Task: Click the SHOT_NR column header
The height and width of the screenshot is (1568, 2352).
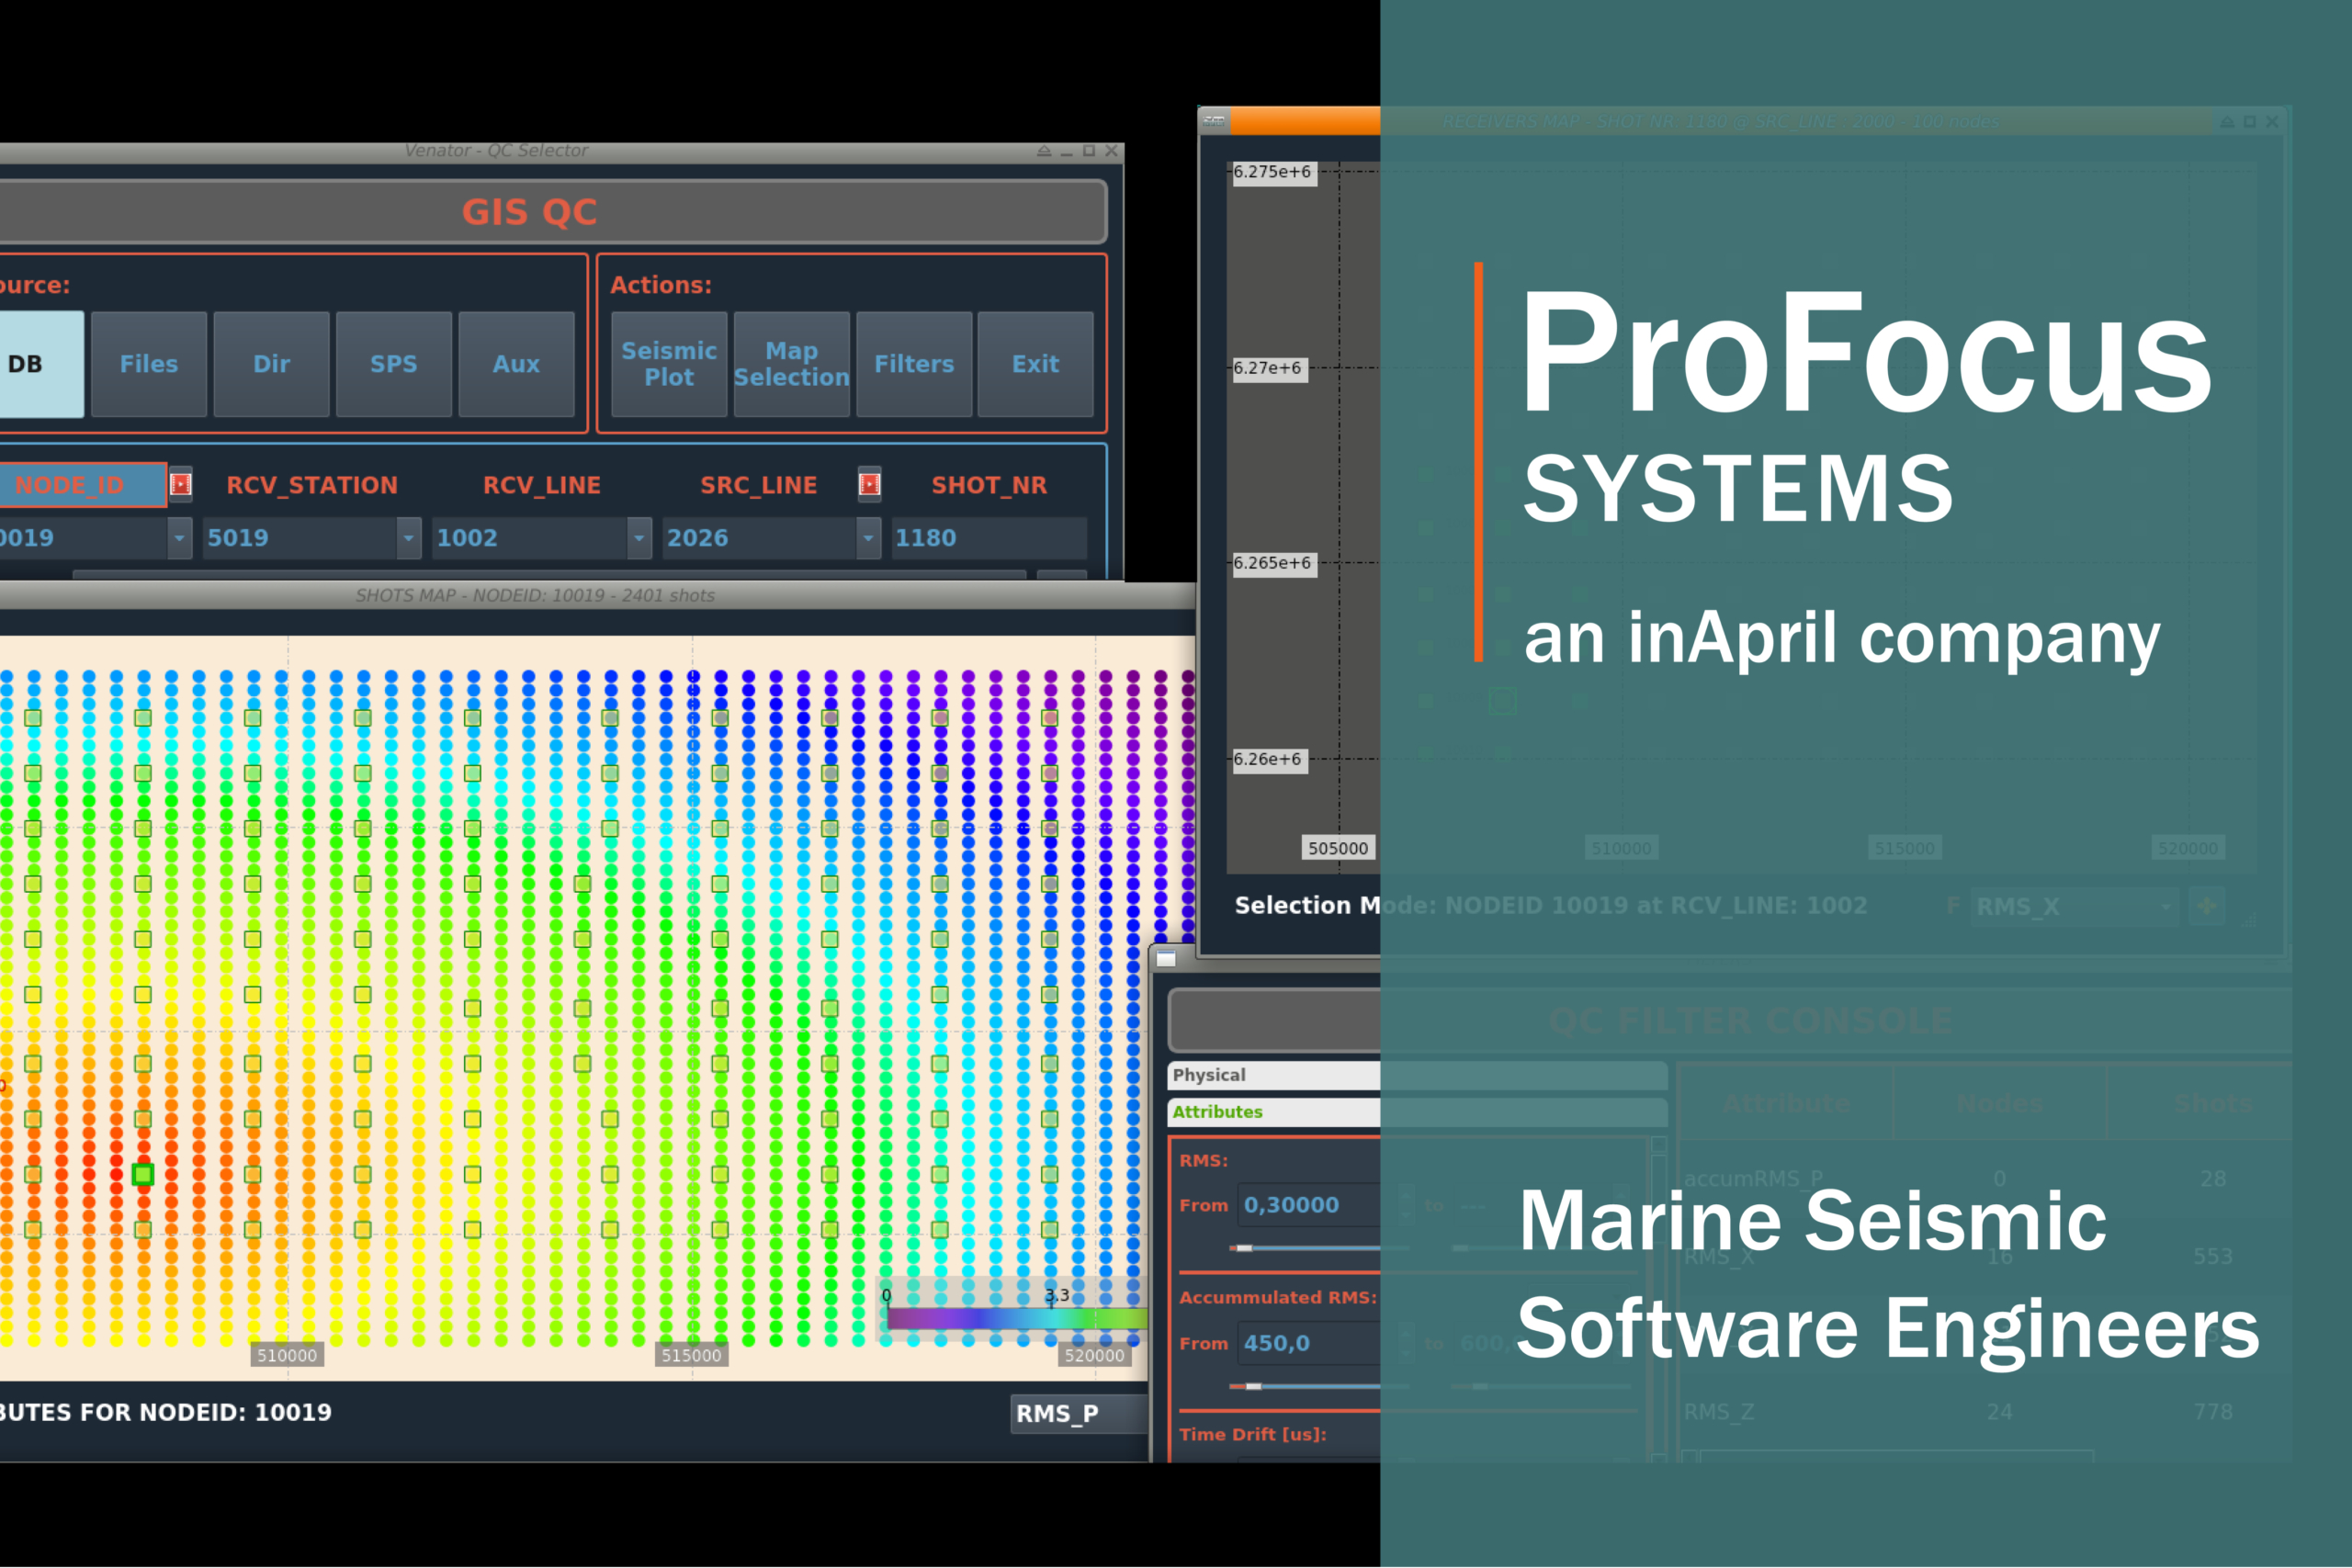Action: coord(989,485)
